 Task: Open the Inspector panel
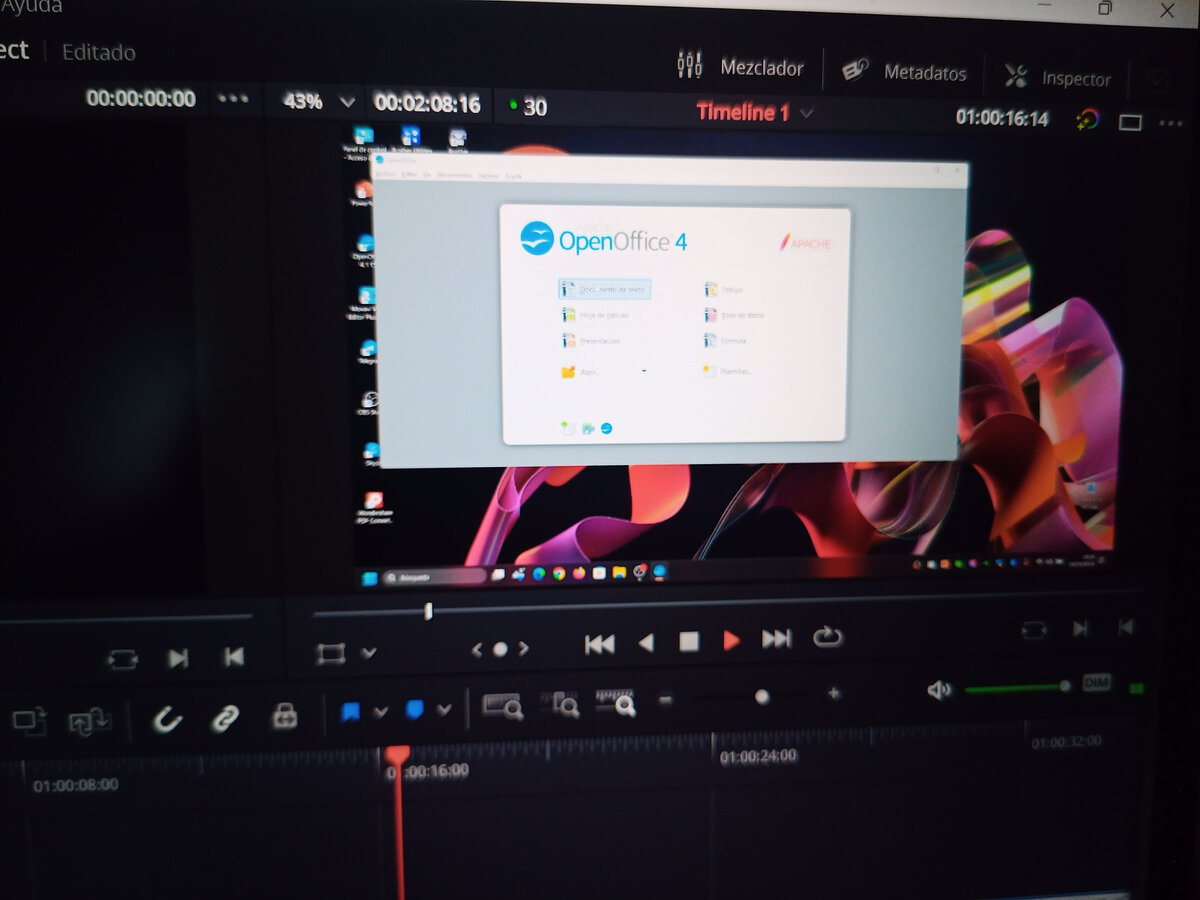point(1057,77)
